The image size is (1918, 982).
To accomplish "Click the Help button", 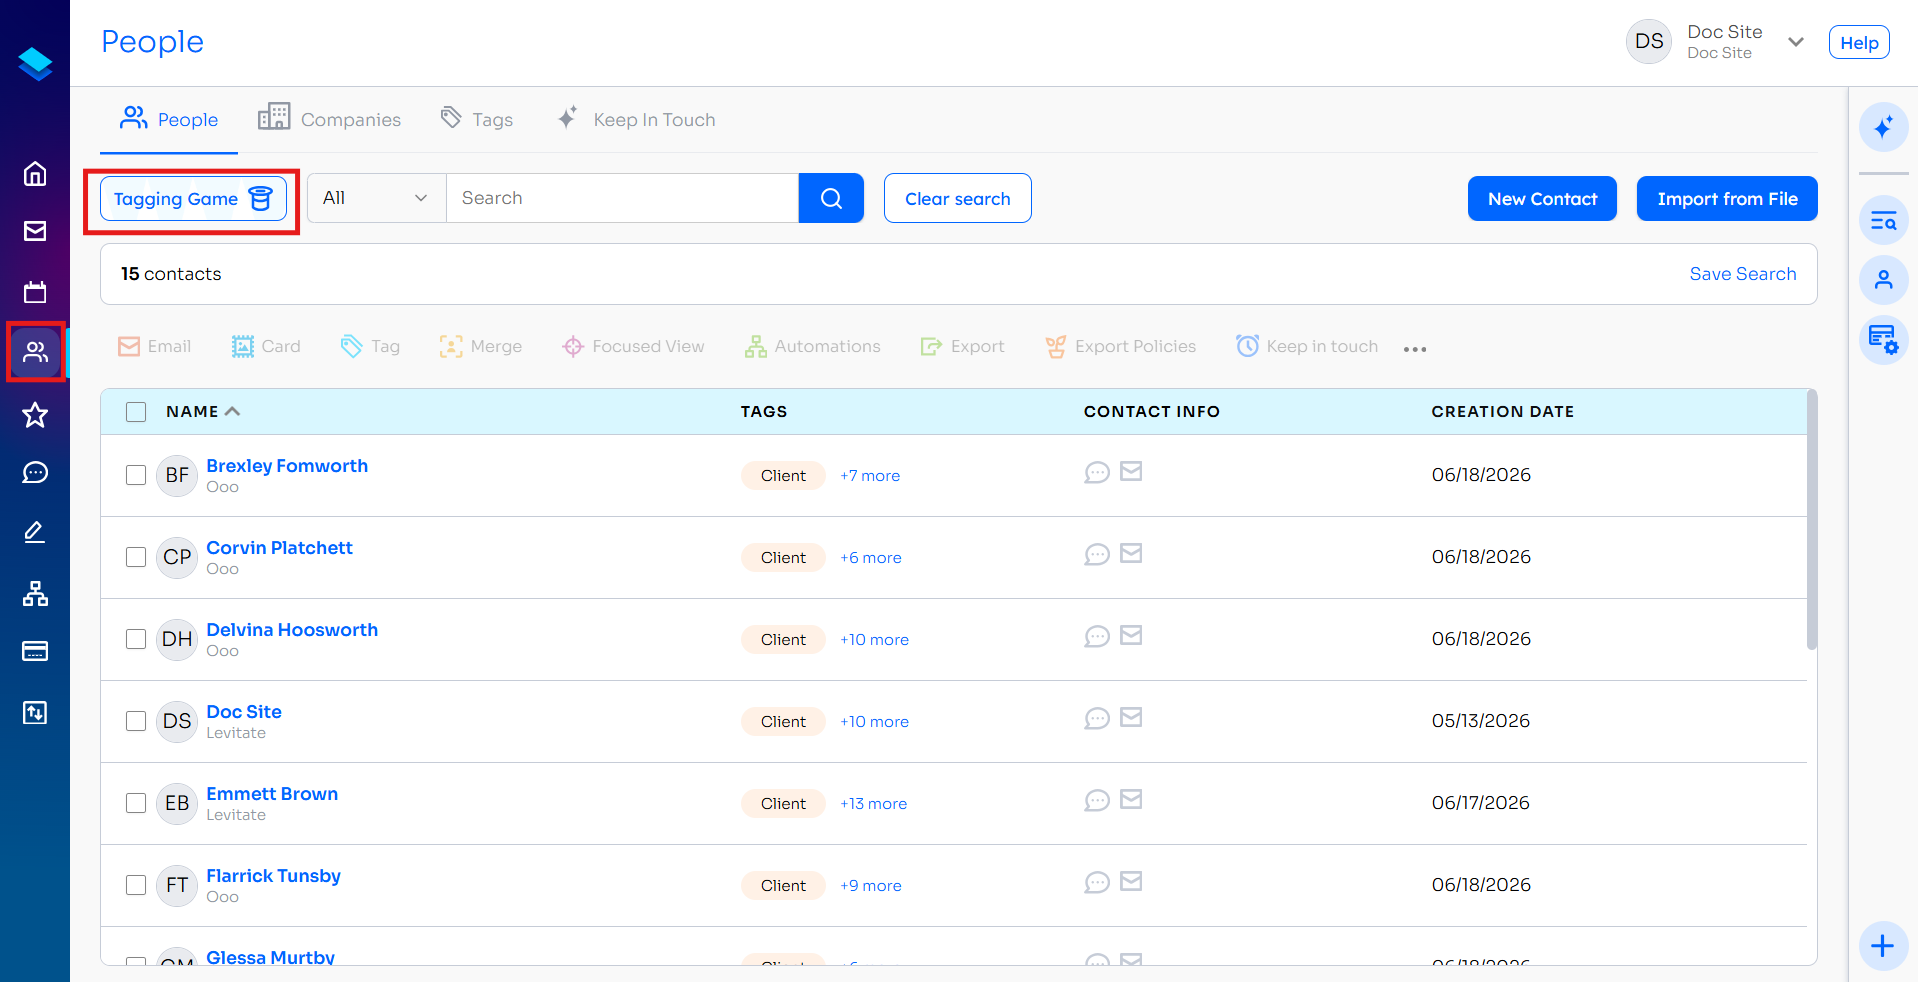I will pos(1859,42).
